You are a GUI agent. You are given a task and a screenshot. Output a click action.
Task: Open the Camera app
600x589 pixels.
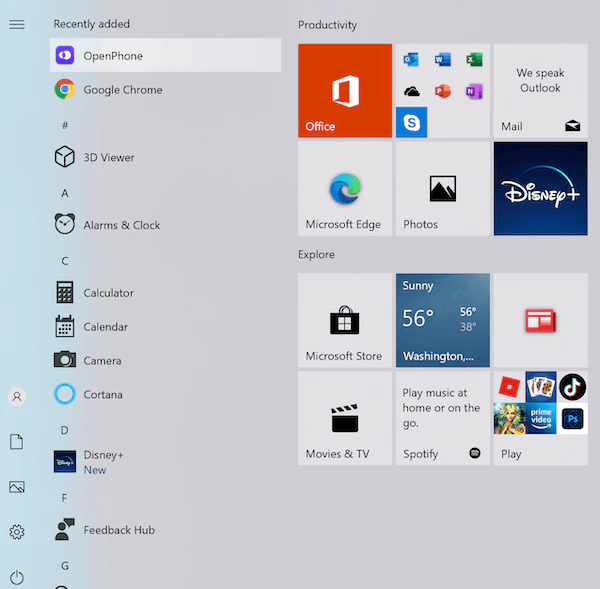coord(165,361)
